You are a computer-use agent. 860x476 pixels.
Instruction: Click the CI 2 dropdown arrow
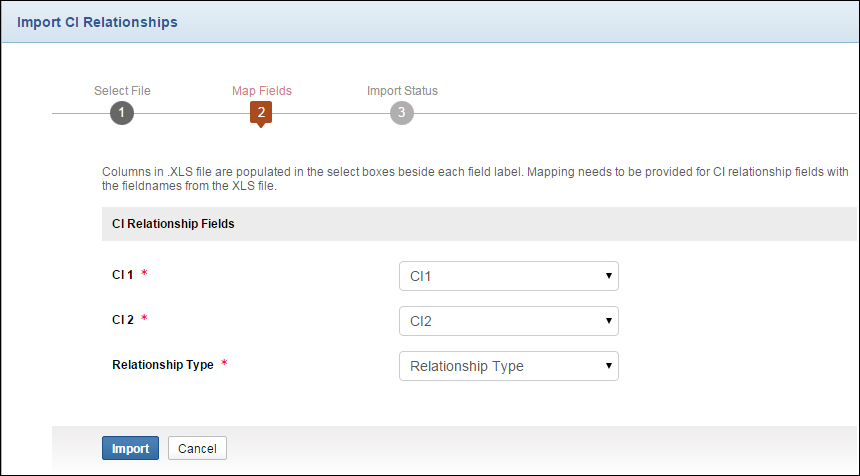(x=608, y=321)
